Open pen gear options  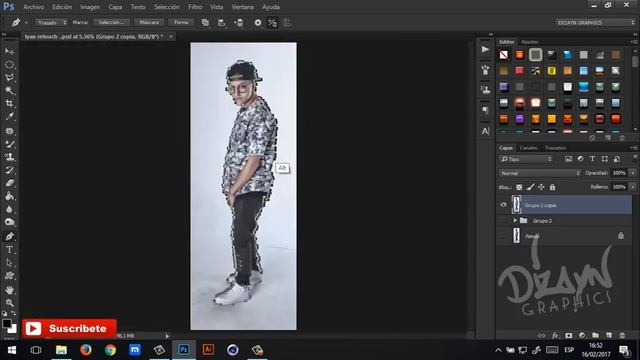coord(258,23)
